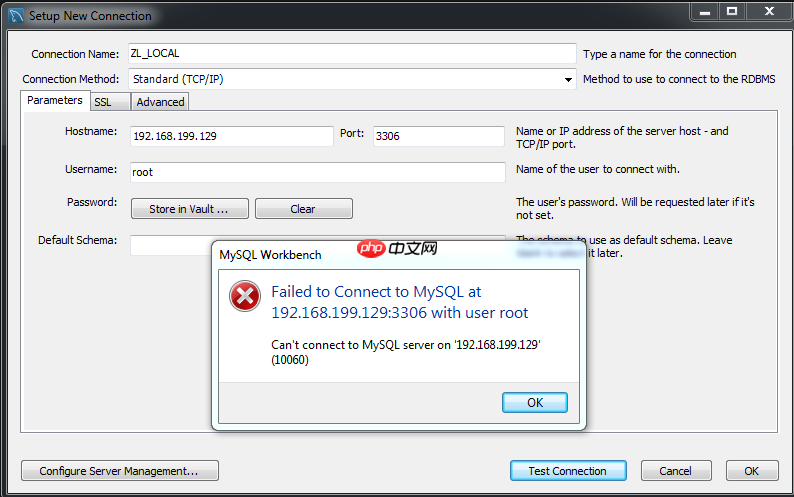Close the Setup New Connection window
Screen dimensions: 794x497
(x=769, y=12)
